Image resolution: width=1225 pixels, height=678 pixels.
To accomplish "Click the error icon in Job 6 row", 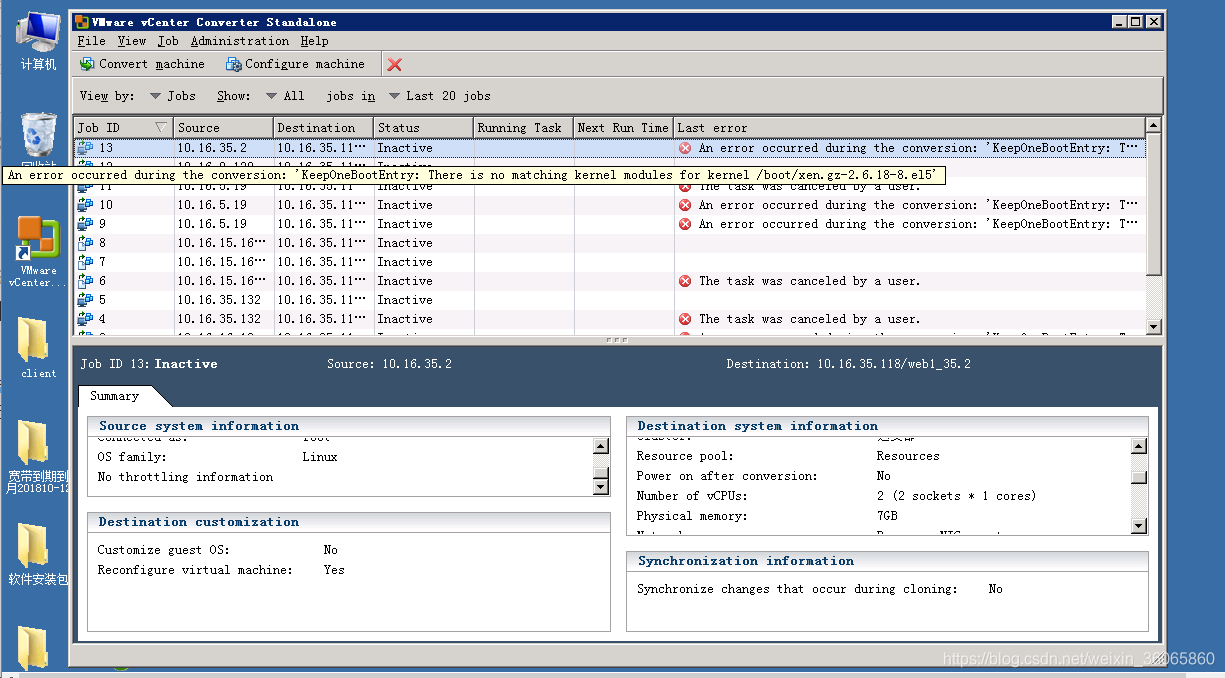I will point(685,281).
